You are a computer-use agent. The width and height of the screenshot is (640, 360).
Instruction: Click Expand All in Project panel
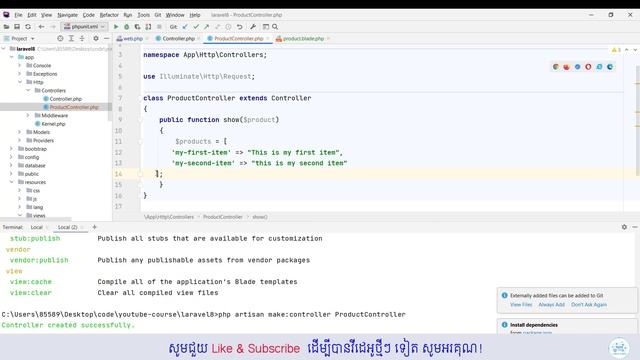pos(71,38)
